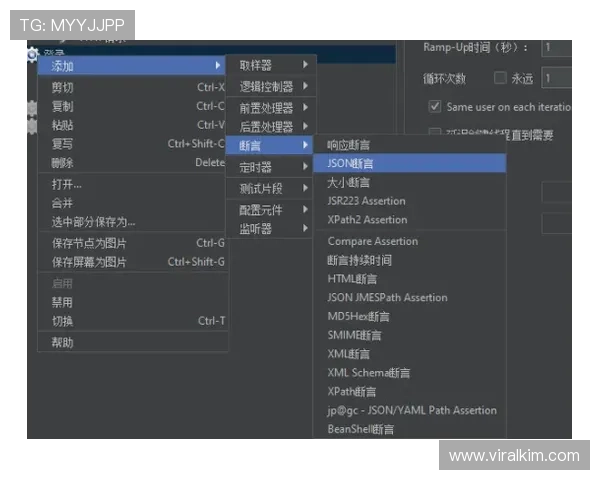Choose 粘贴 from the context menu
This screenshot has height=480, width=600.
pyautogui.click(x=132, y=125)
